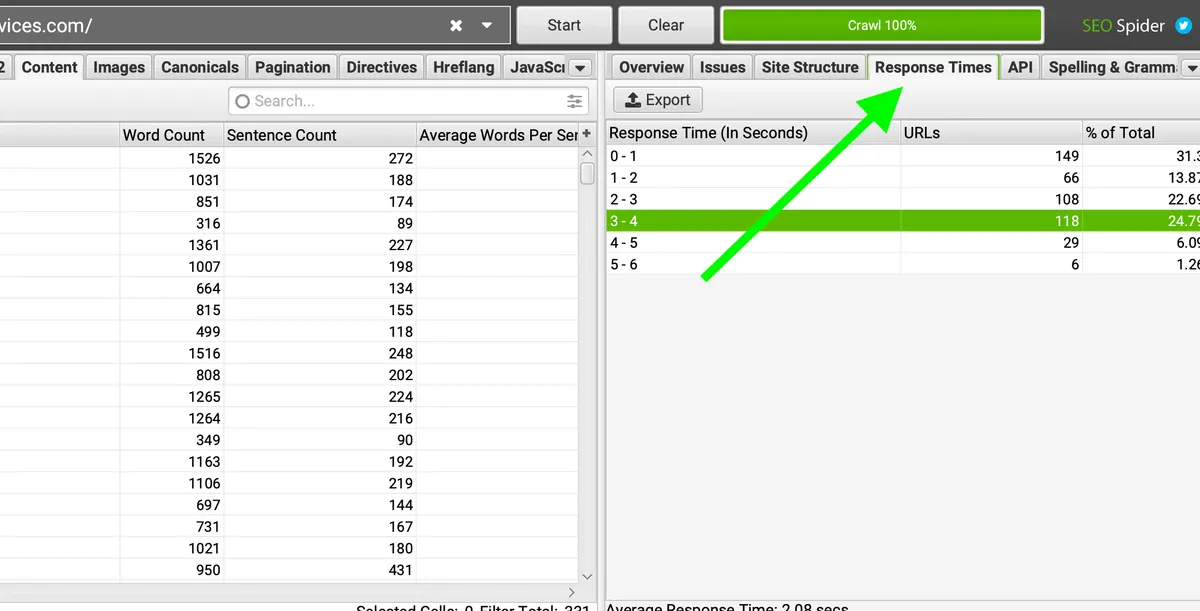Image resolution: width=1200 pixels, height=611 pixels.
Task: Click into the Search field
Action: (408, 101)
